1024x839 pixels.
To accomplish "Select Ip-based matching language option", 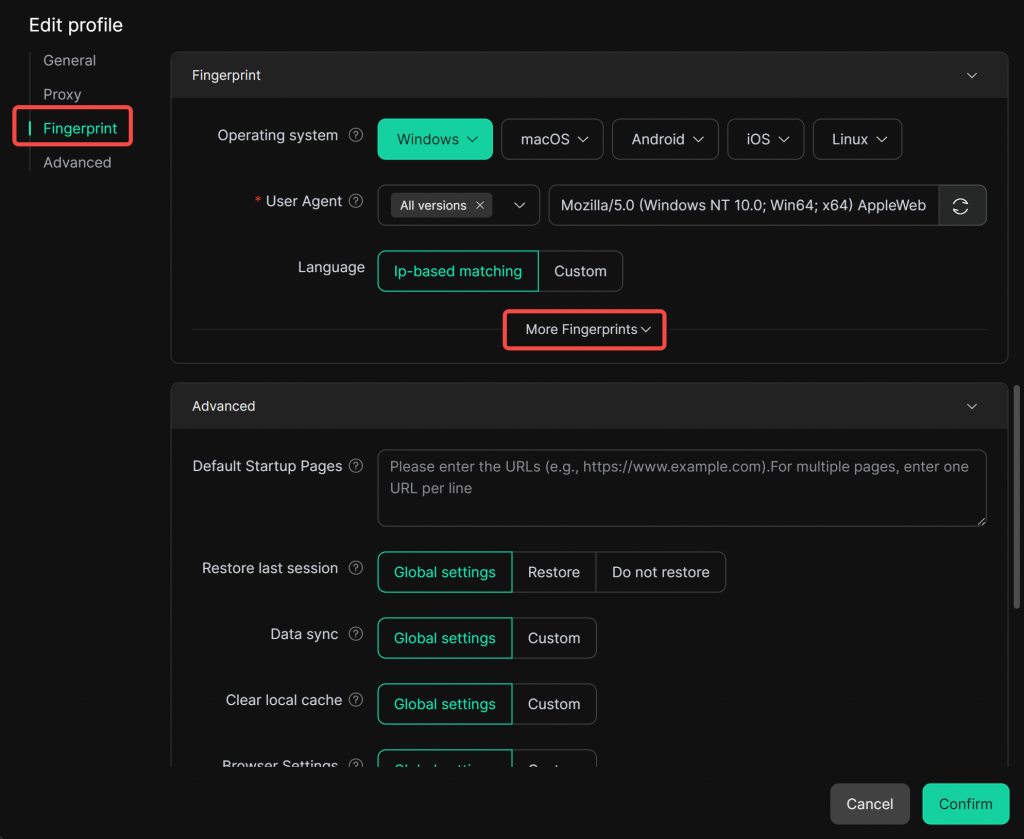I will coord(457,271).
